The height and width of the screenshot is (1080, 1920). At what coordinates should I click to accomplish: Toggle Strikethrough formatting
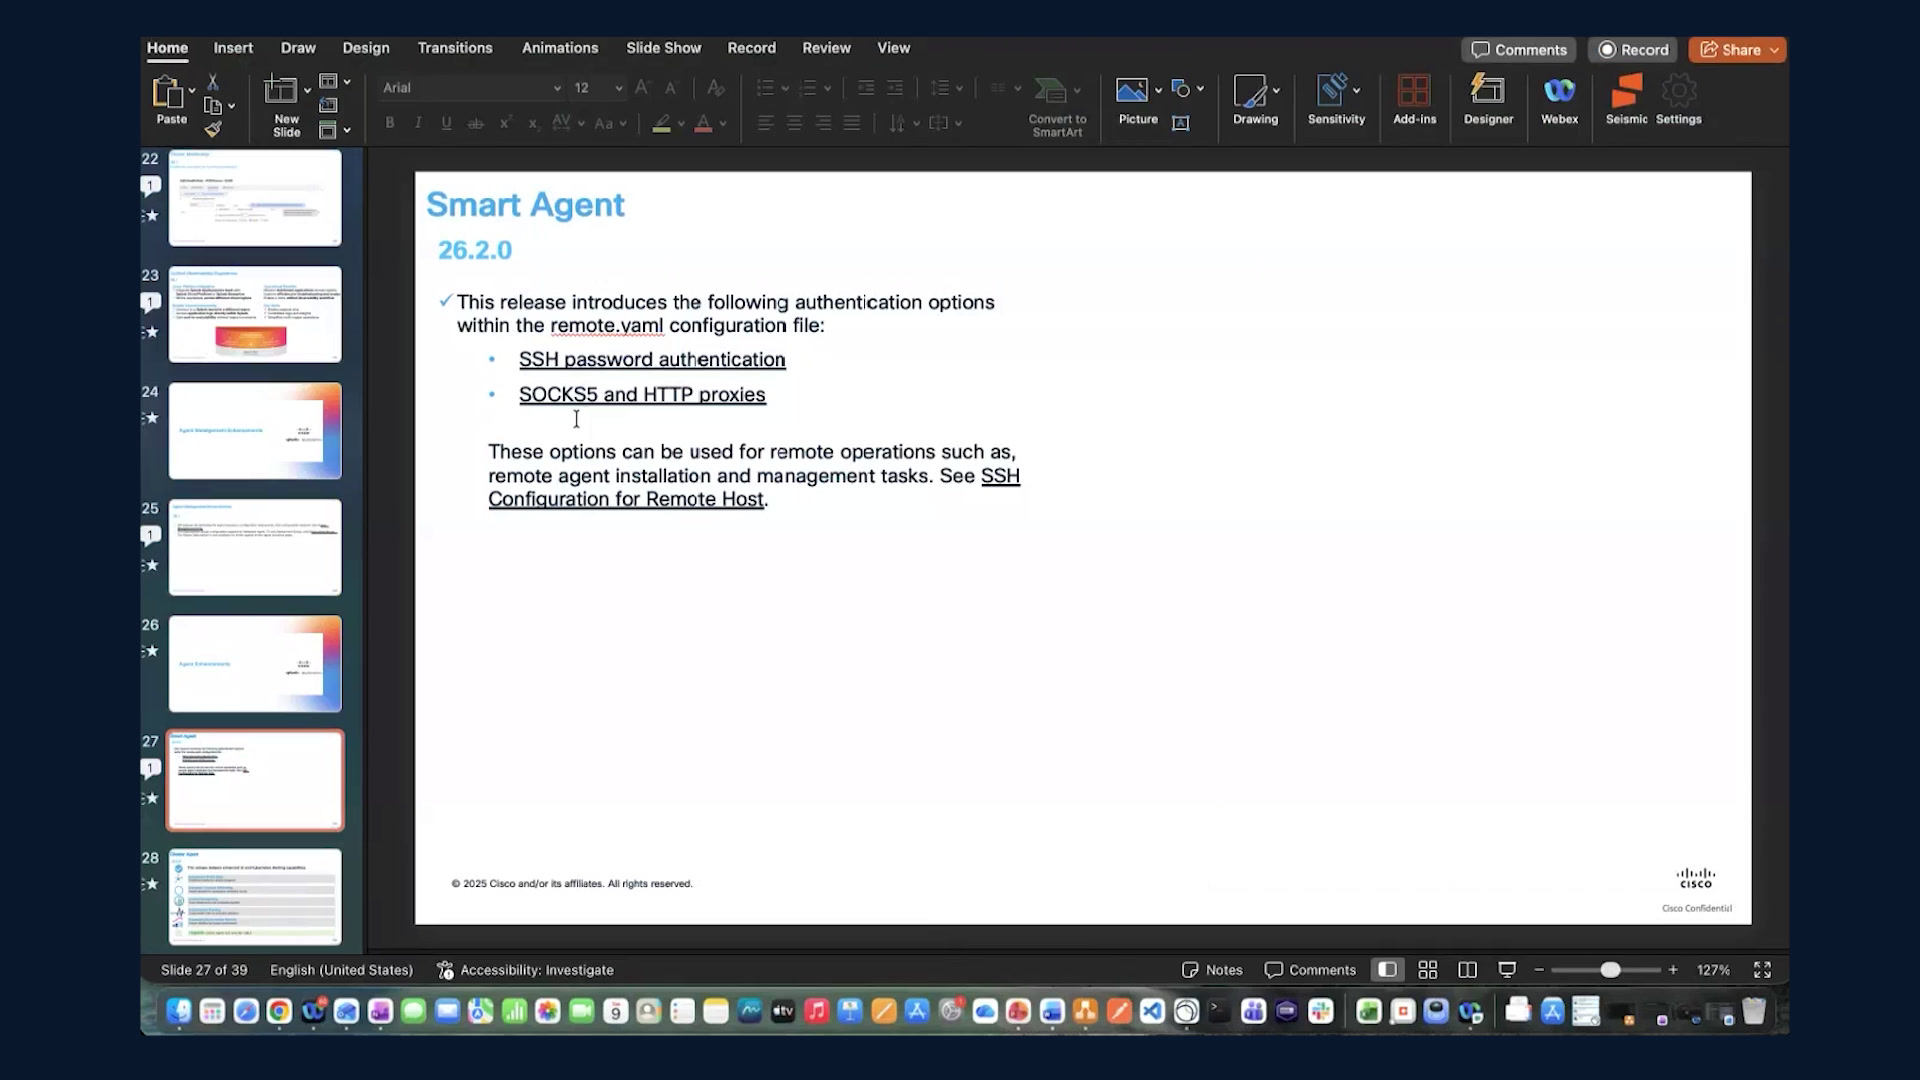(x=476, y=123)
